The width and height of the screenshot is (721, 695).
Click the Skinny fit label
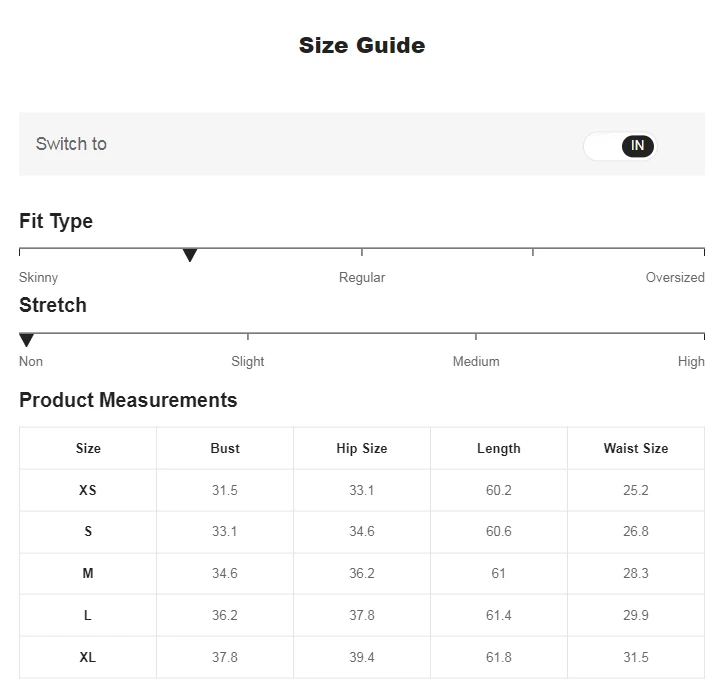39,277
